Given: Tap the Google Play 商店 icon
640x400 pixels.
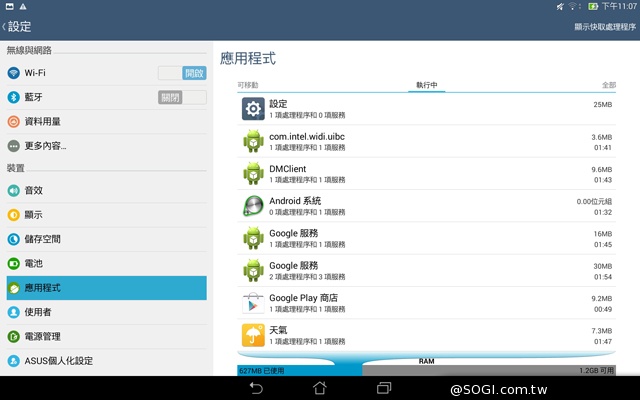Looking at the screenshot, I should (253, 303).
